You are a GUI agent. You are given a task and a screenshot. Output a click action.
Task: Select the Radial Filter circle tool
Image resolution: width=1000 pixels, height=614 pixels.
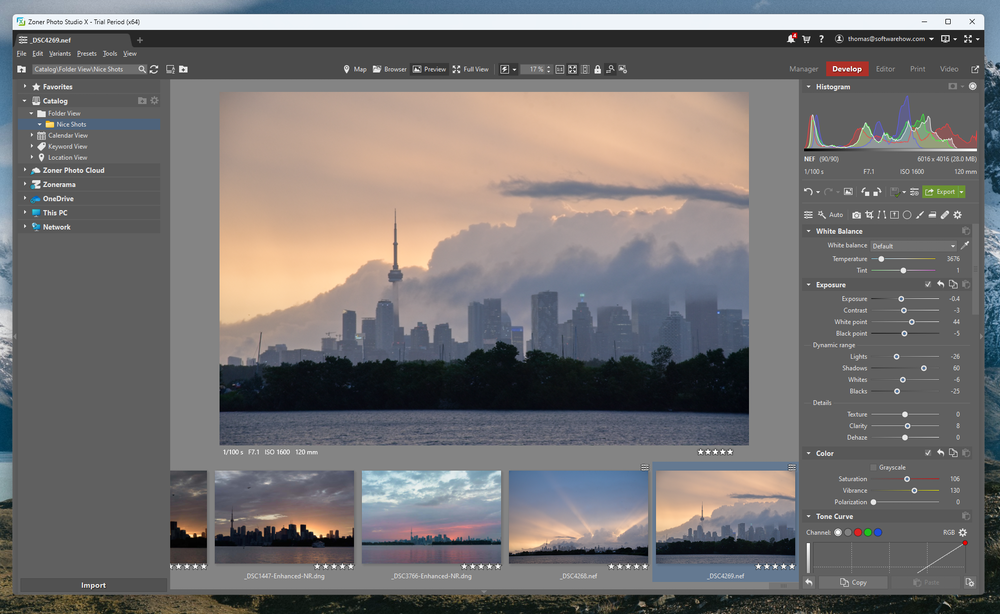(x=907, y=215)
